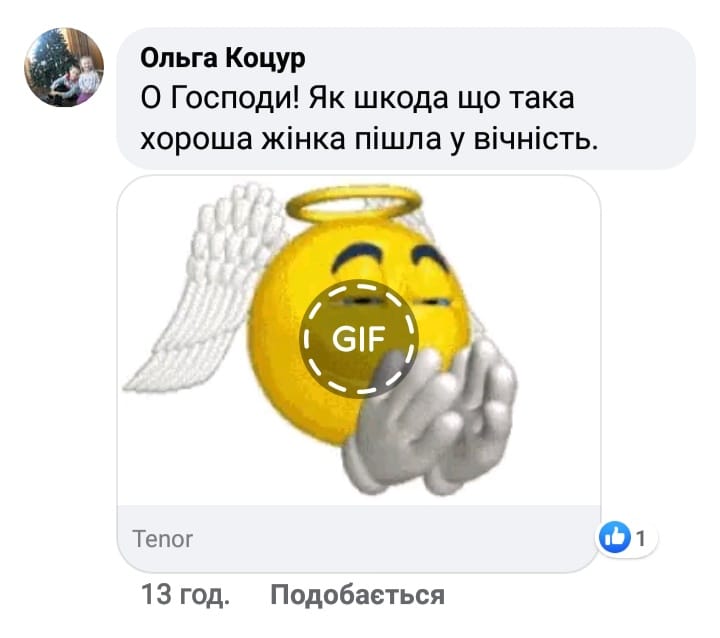720x638 pixels.
Task: Select the comment text line О Господи!
Action: [x=220, y=99]
